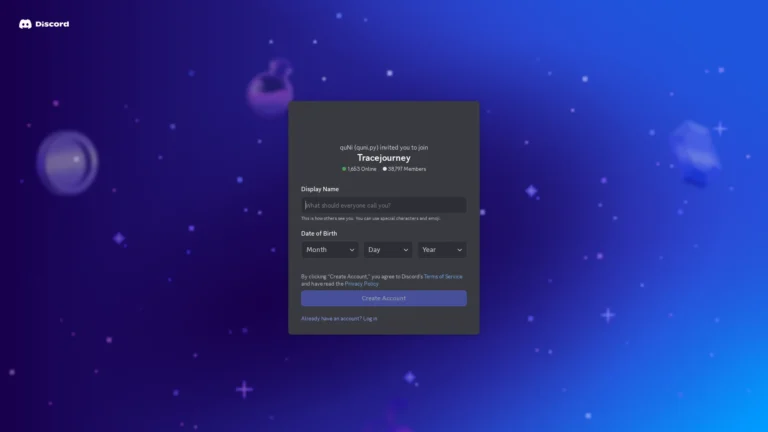Click the Month dropdown chevron arrow
768x432 pixels.
[x=352, y=250]
